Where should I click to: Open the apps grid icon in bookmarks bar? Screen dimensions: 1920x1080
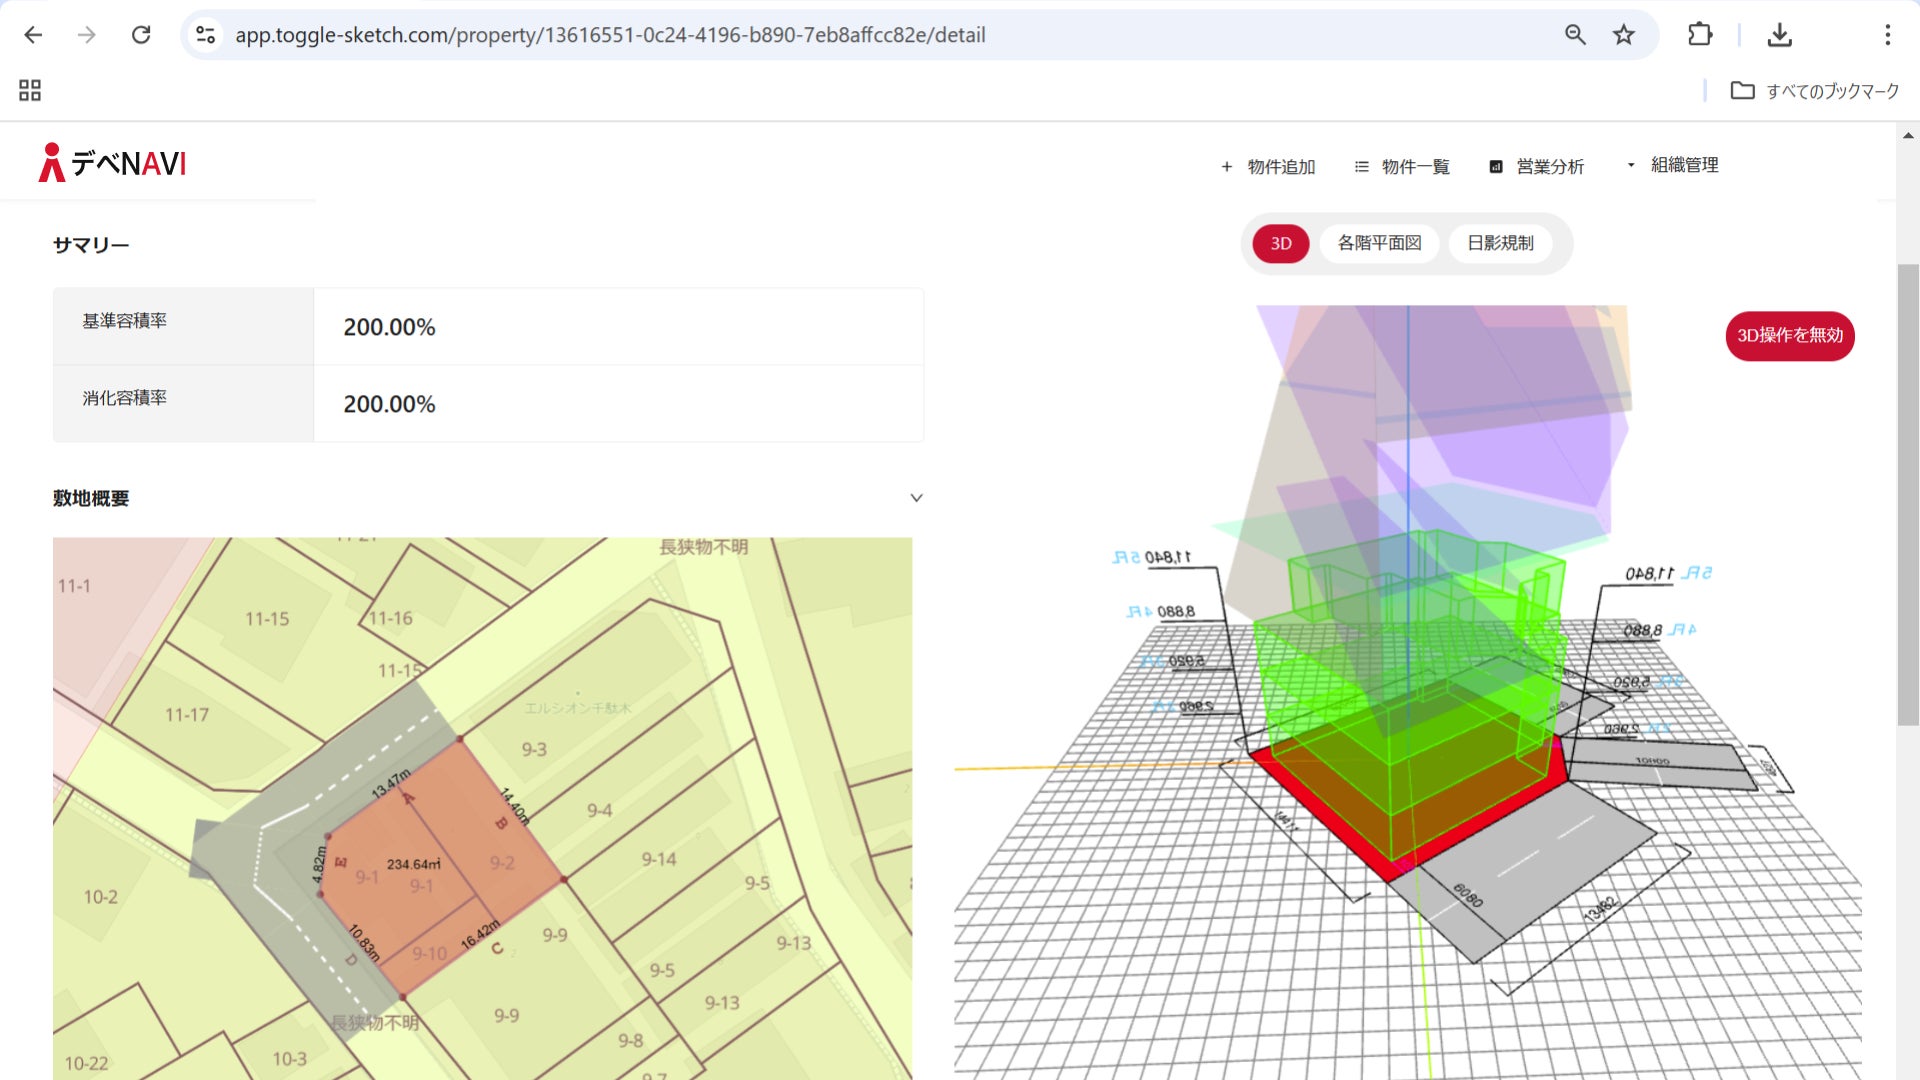click(x=30, y=91)
